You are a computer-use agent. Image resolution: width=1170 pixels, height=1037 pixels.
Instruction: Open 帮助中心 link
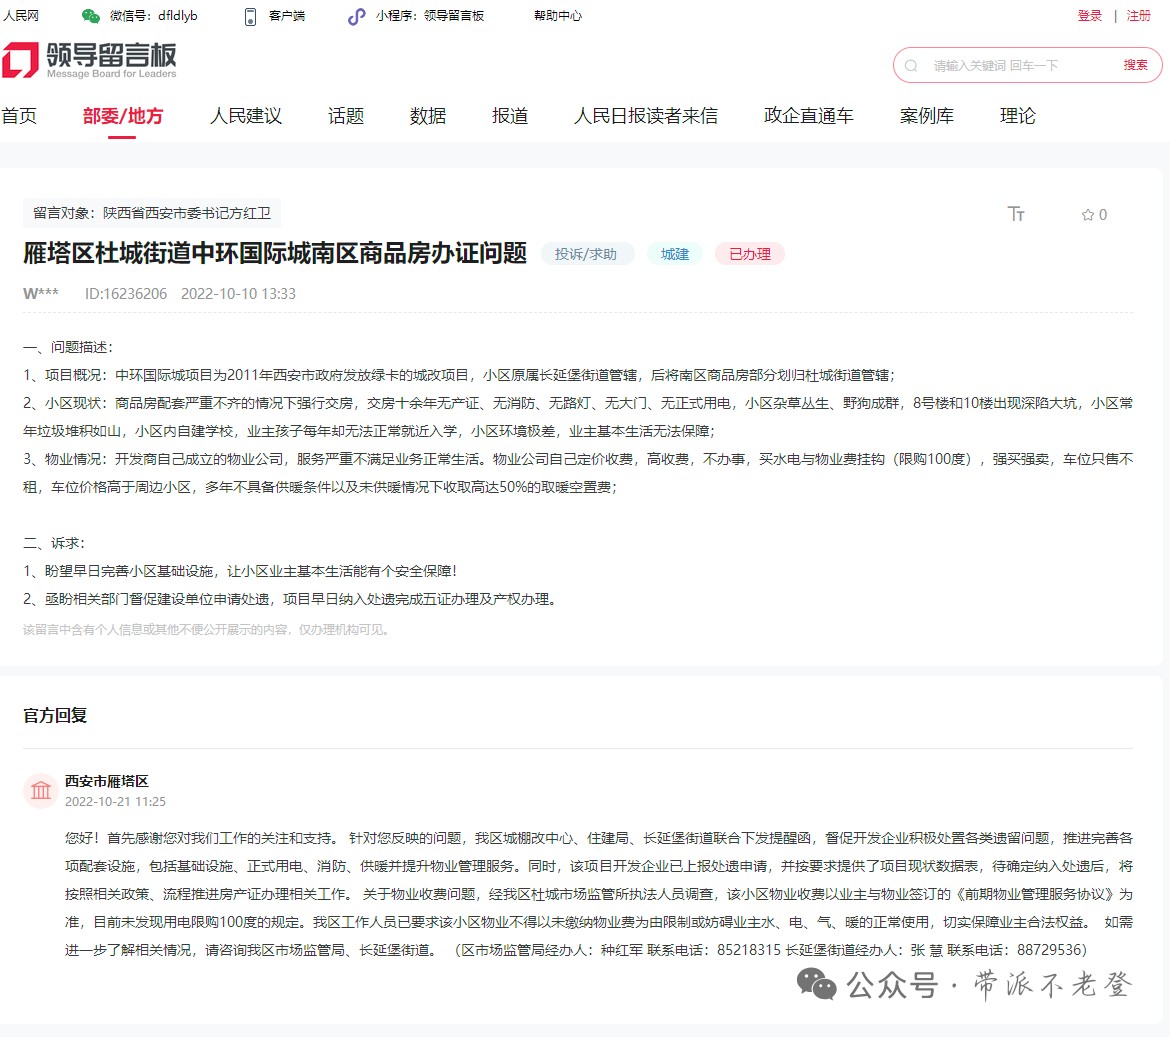(557, 16)
